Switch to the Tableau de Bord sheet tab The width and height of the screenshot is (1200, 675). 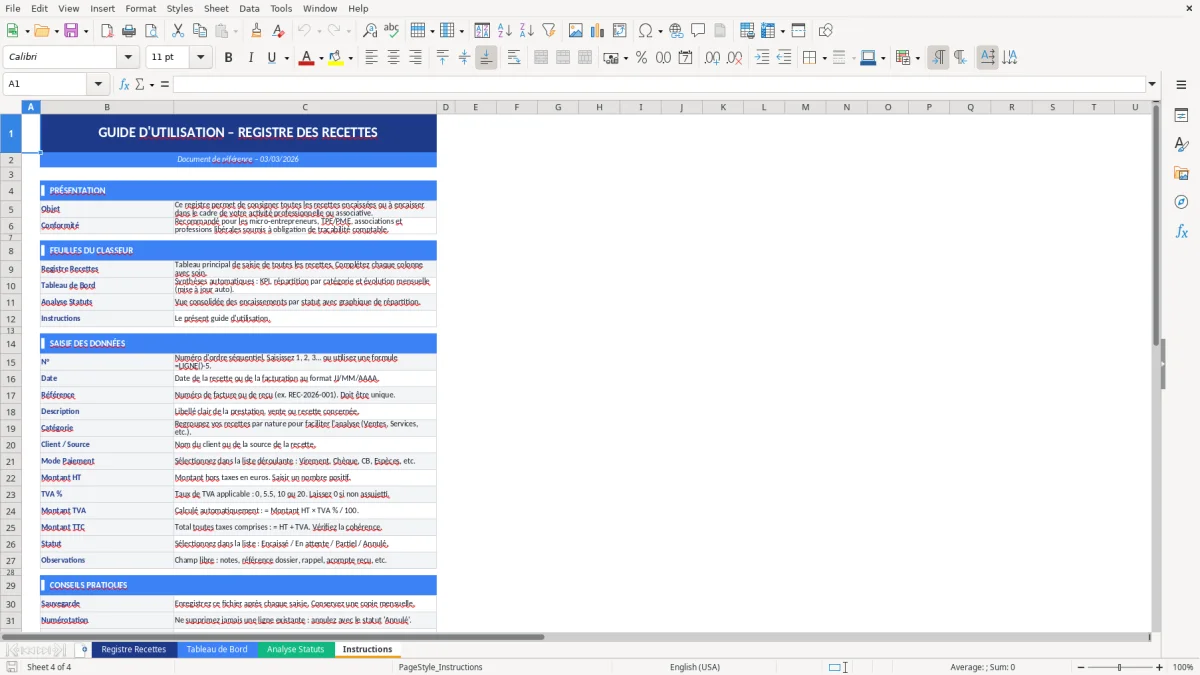(x=218, y=649)
